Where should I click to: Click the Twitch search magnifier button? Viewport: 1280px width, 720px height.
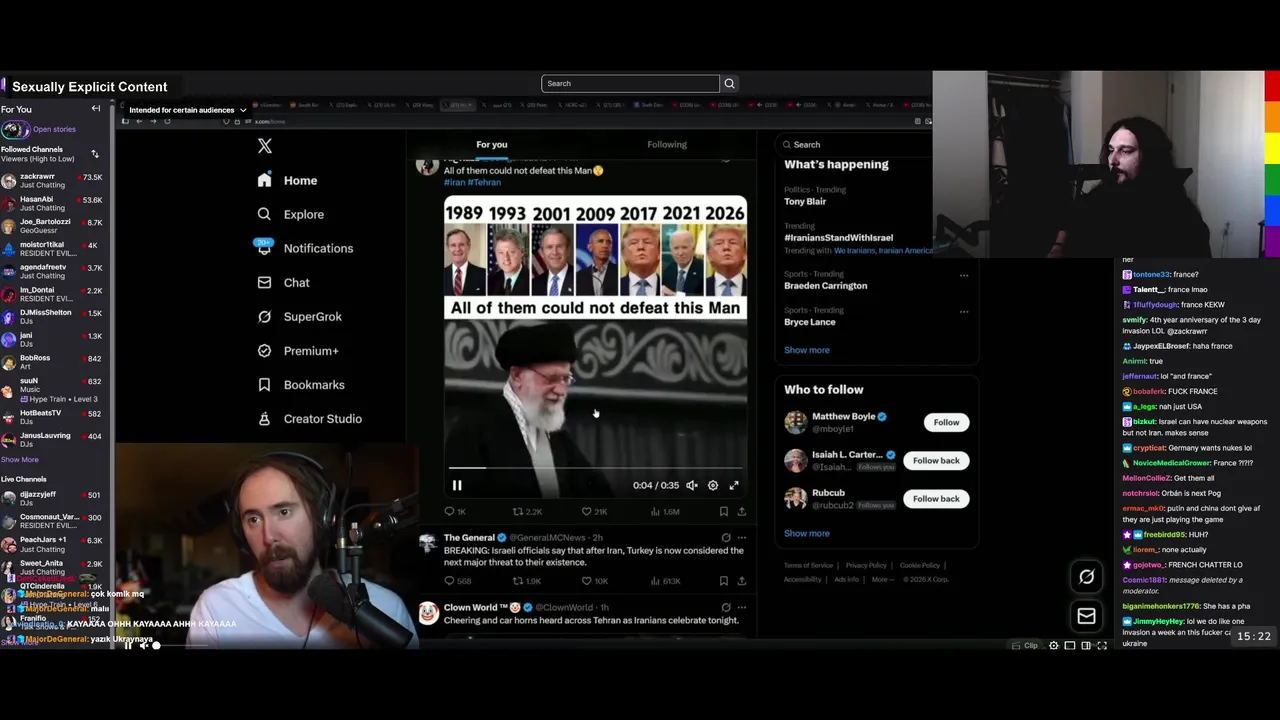click(x=729, y=83)
